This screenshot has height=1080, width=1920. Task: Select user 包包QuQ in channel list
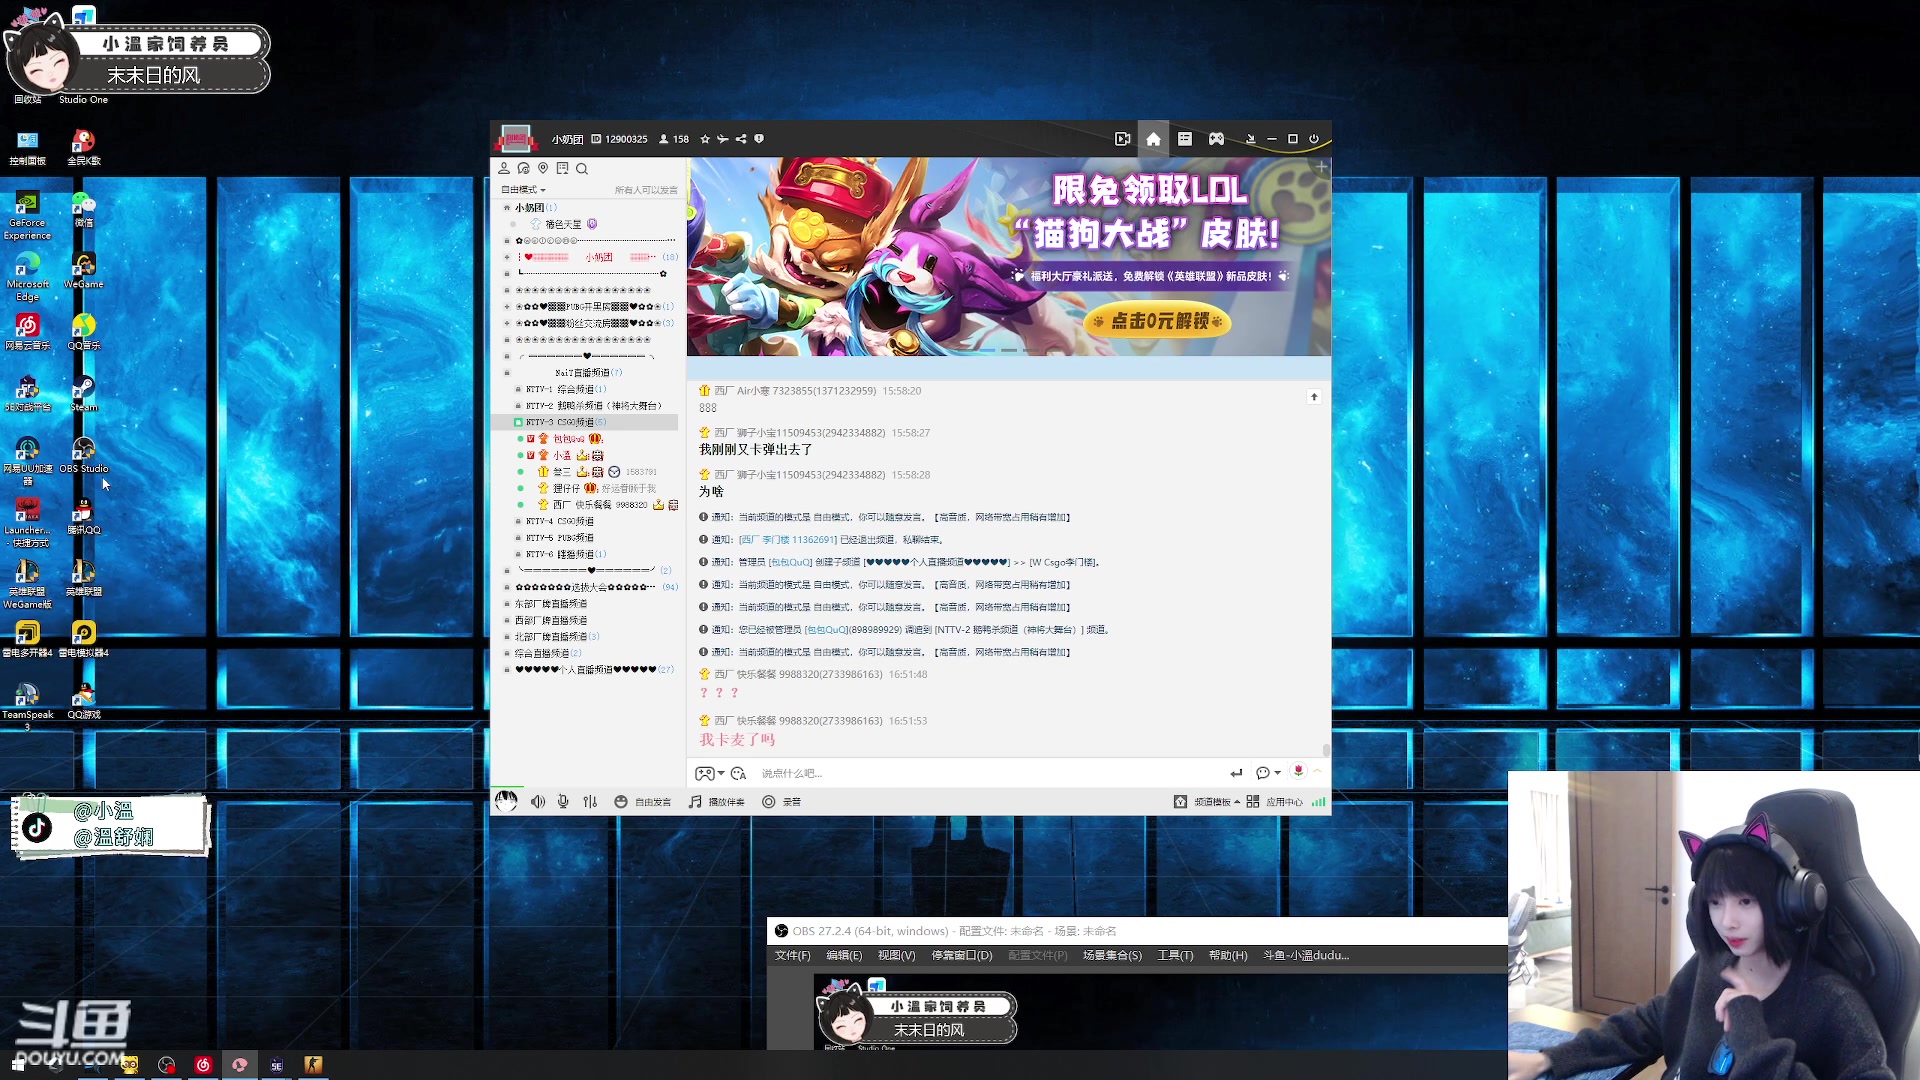click(x=570, y=439)
